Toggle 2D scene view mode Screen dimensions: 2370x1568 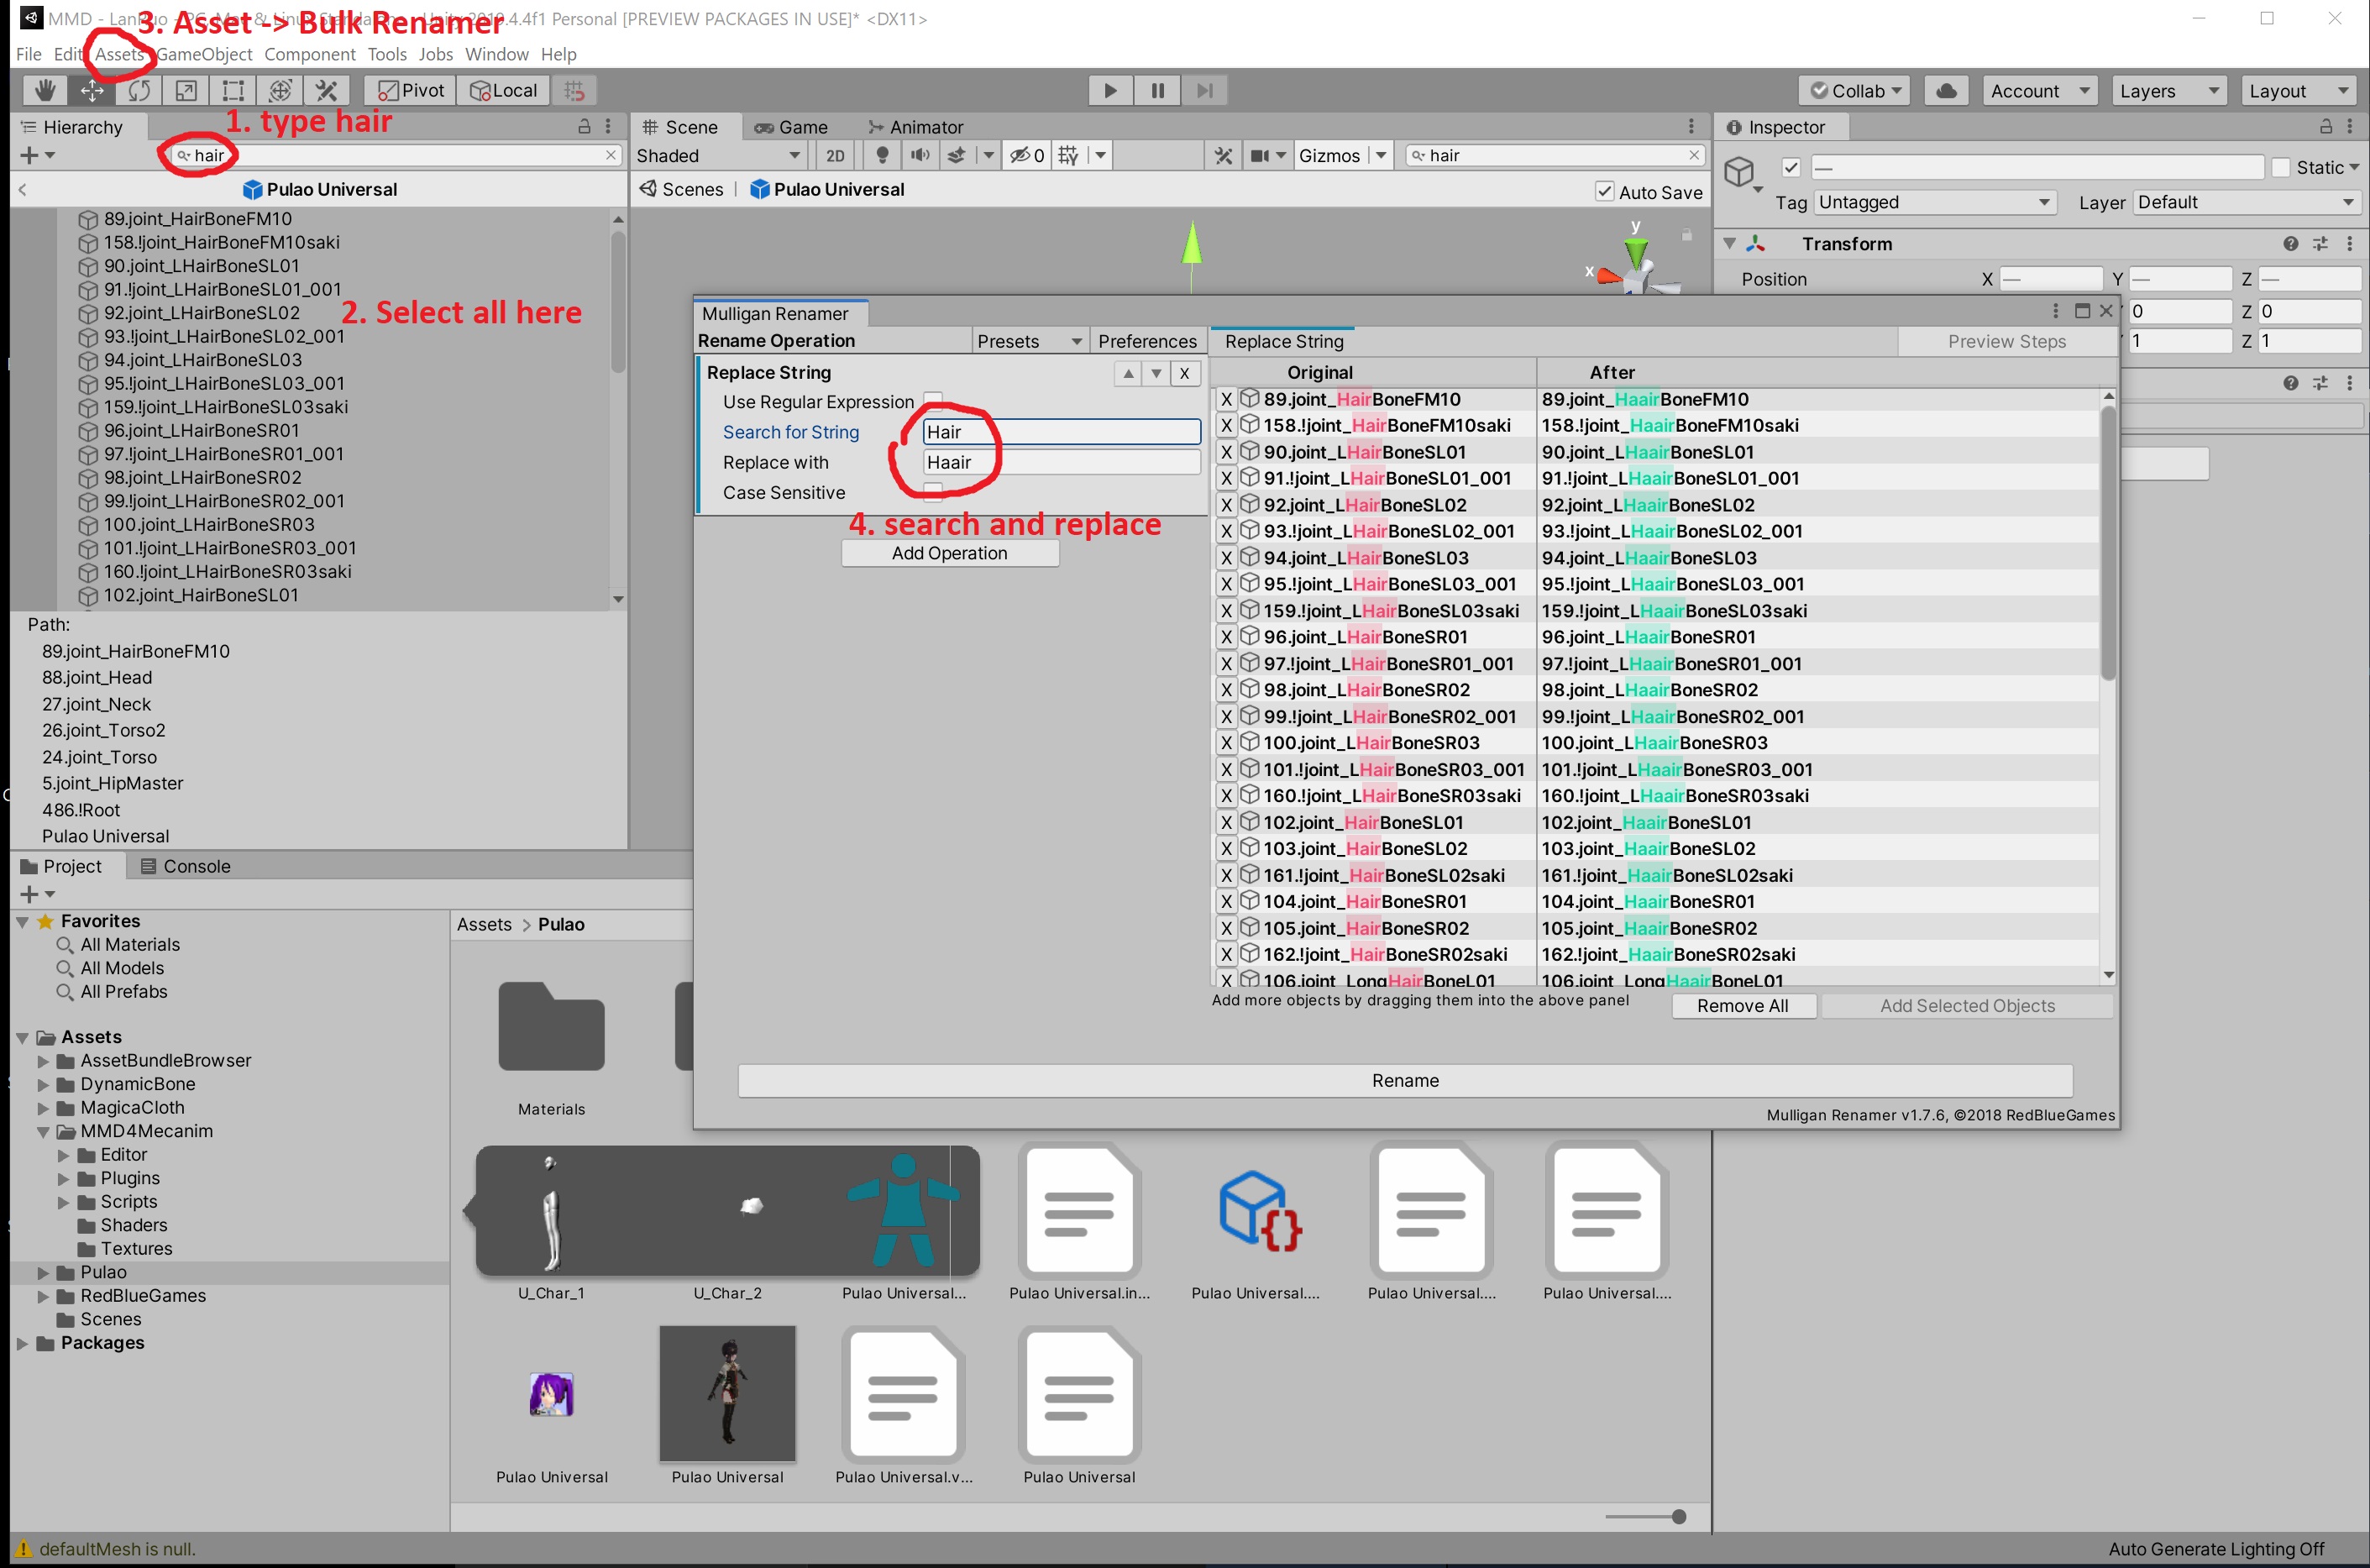pyautogui.click(x=835, y=155)
